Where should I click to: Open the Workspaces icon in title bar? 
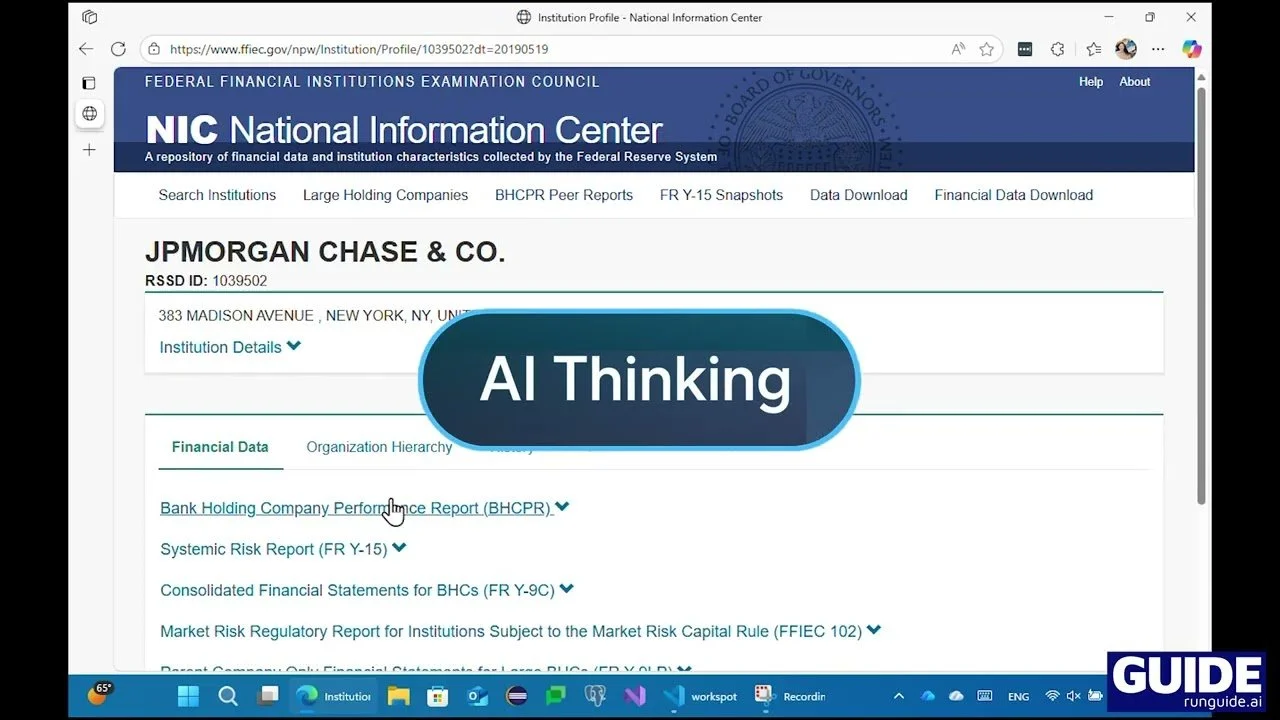coord(89,17)
